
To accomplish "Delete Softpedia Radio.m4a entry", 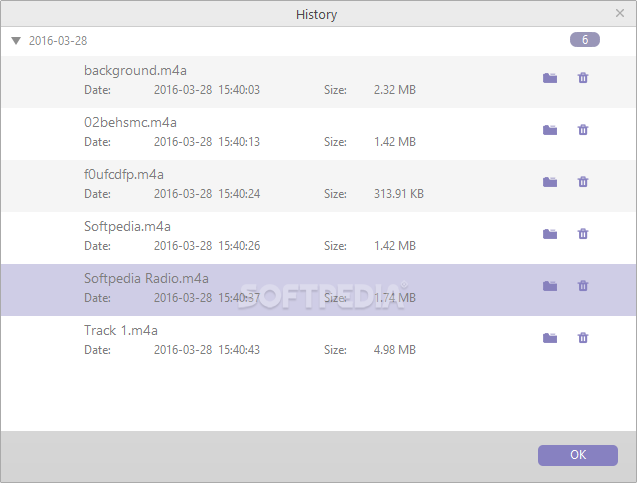I will coord(583,286).
